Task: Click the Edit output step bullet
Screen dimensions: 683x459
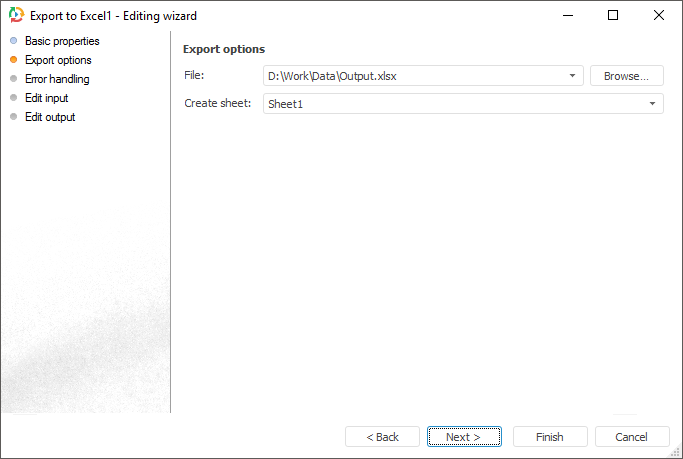Action: click(x=13, y=117)
